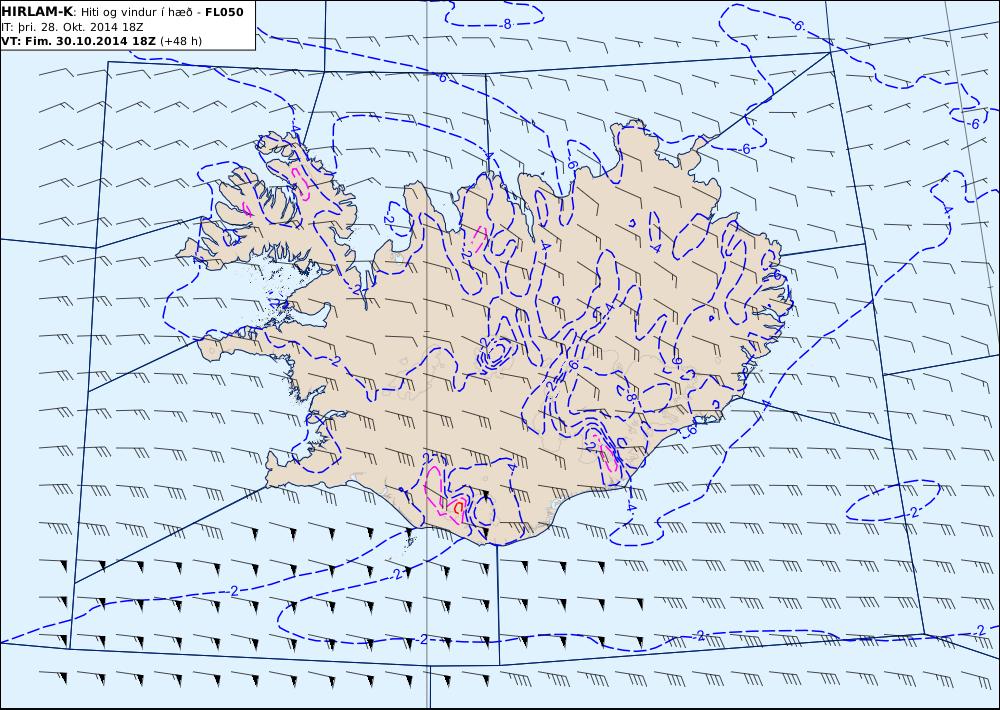
Task: Click the title text "HIRLAM-K: Hiti og vindur í hæð - FL050"
Action: click(x=122, y=12)
